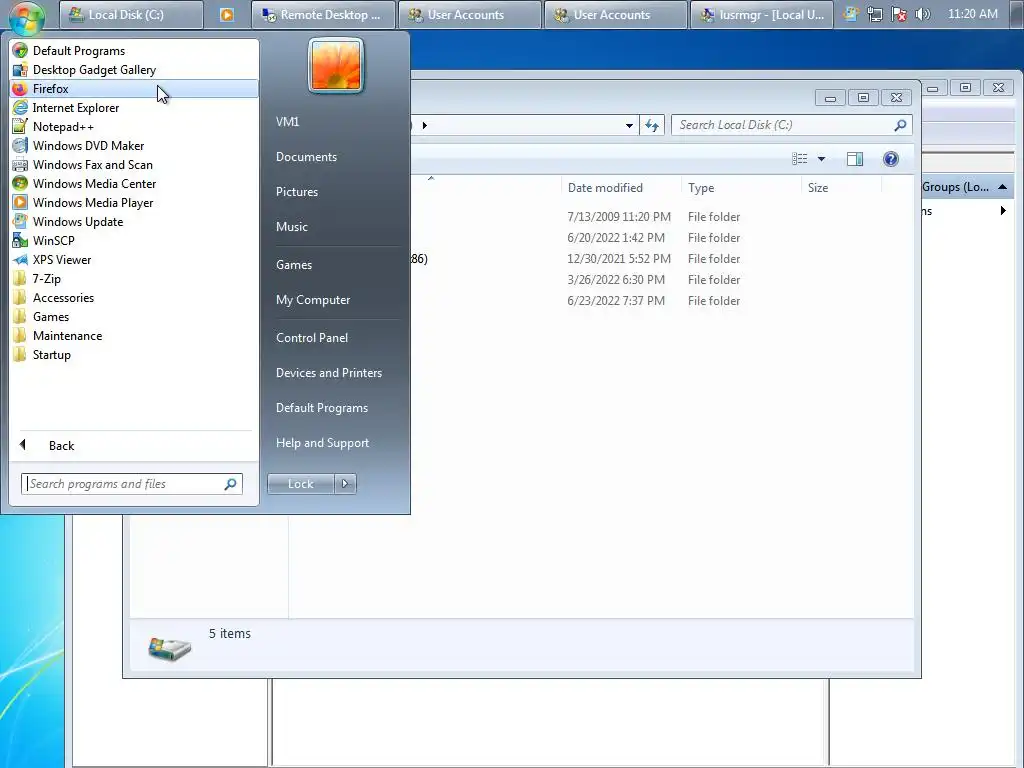Click the Lock button

coord(300,484)
